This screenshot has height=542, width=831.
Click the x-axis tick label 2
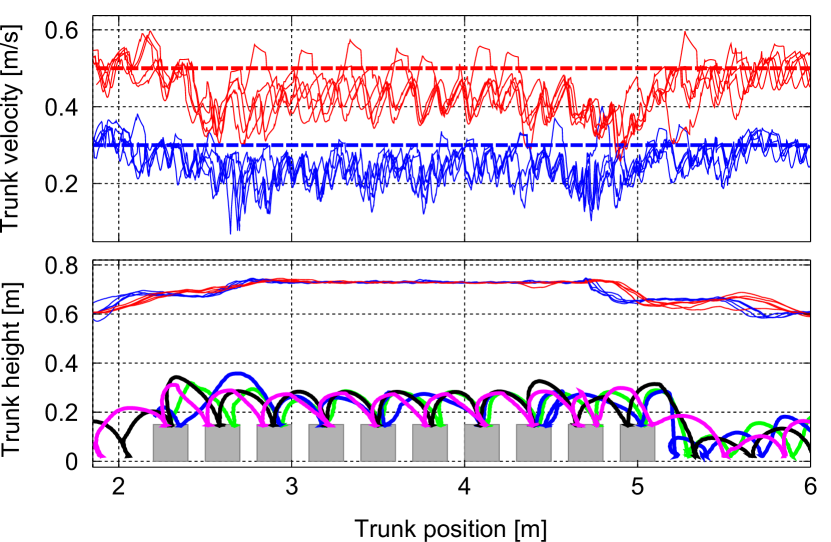pyautogui.click(x=119, y=486)
